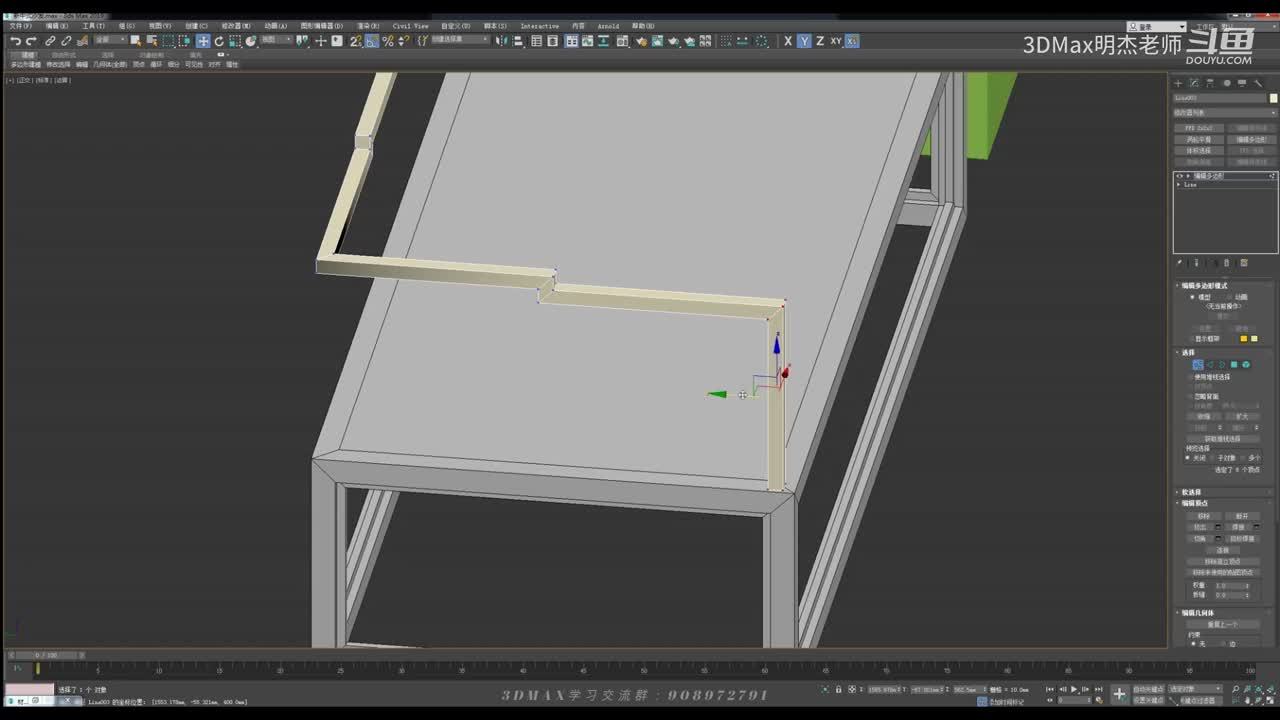Open the Arnold menu
This screenshot has width=1280, height=720.
tap(608, 26)
